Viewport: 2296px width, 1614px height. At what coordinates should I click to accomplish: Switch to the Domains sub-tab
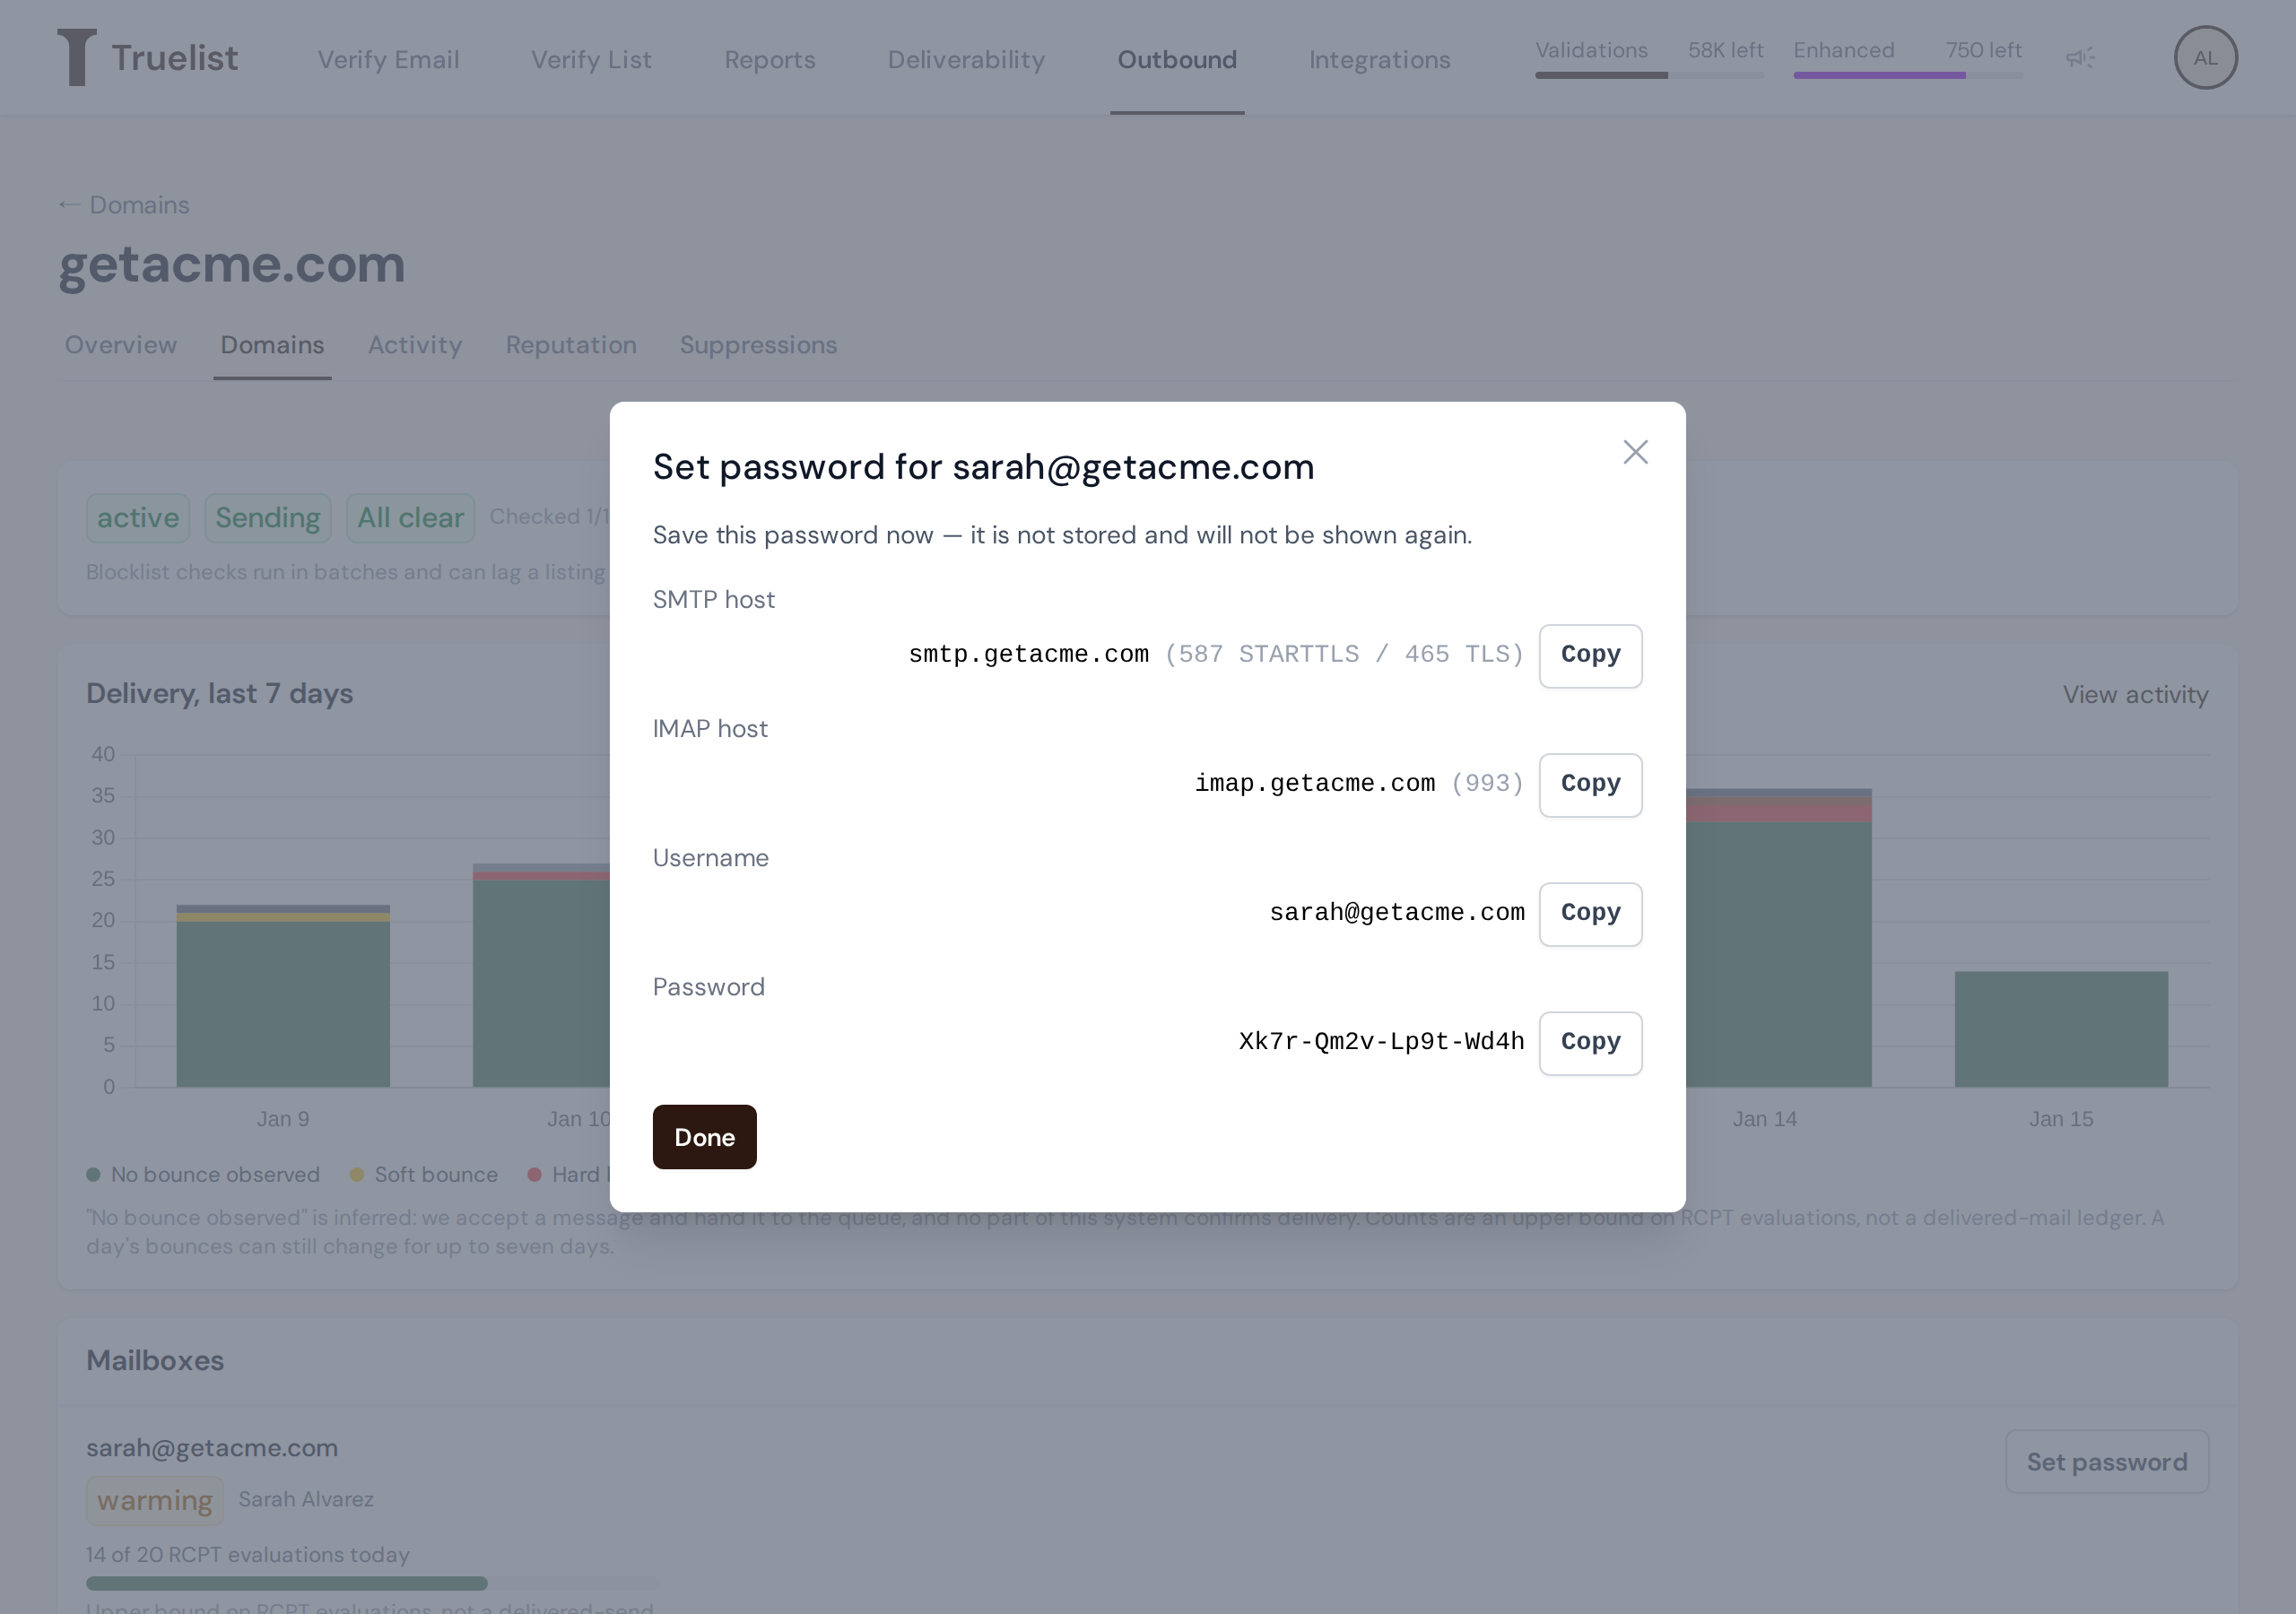click(272, 345)
